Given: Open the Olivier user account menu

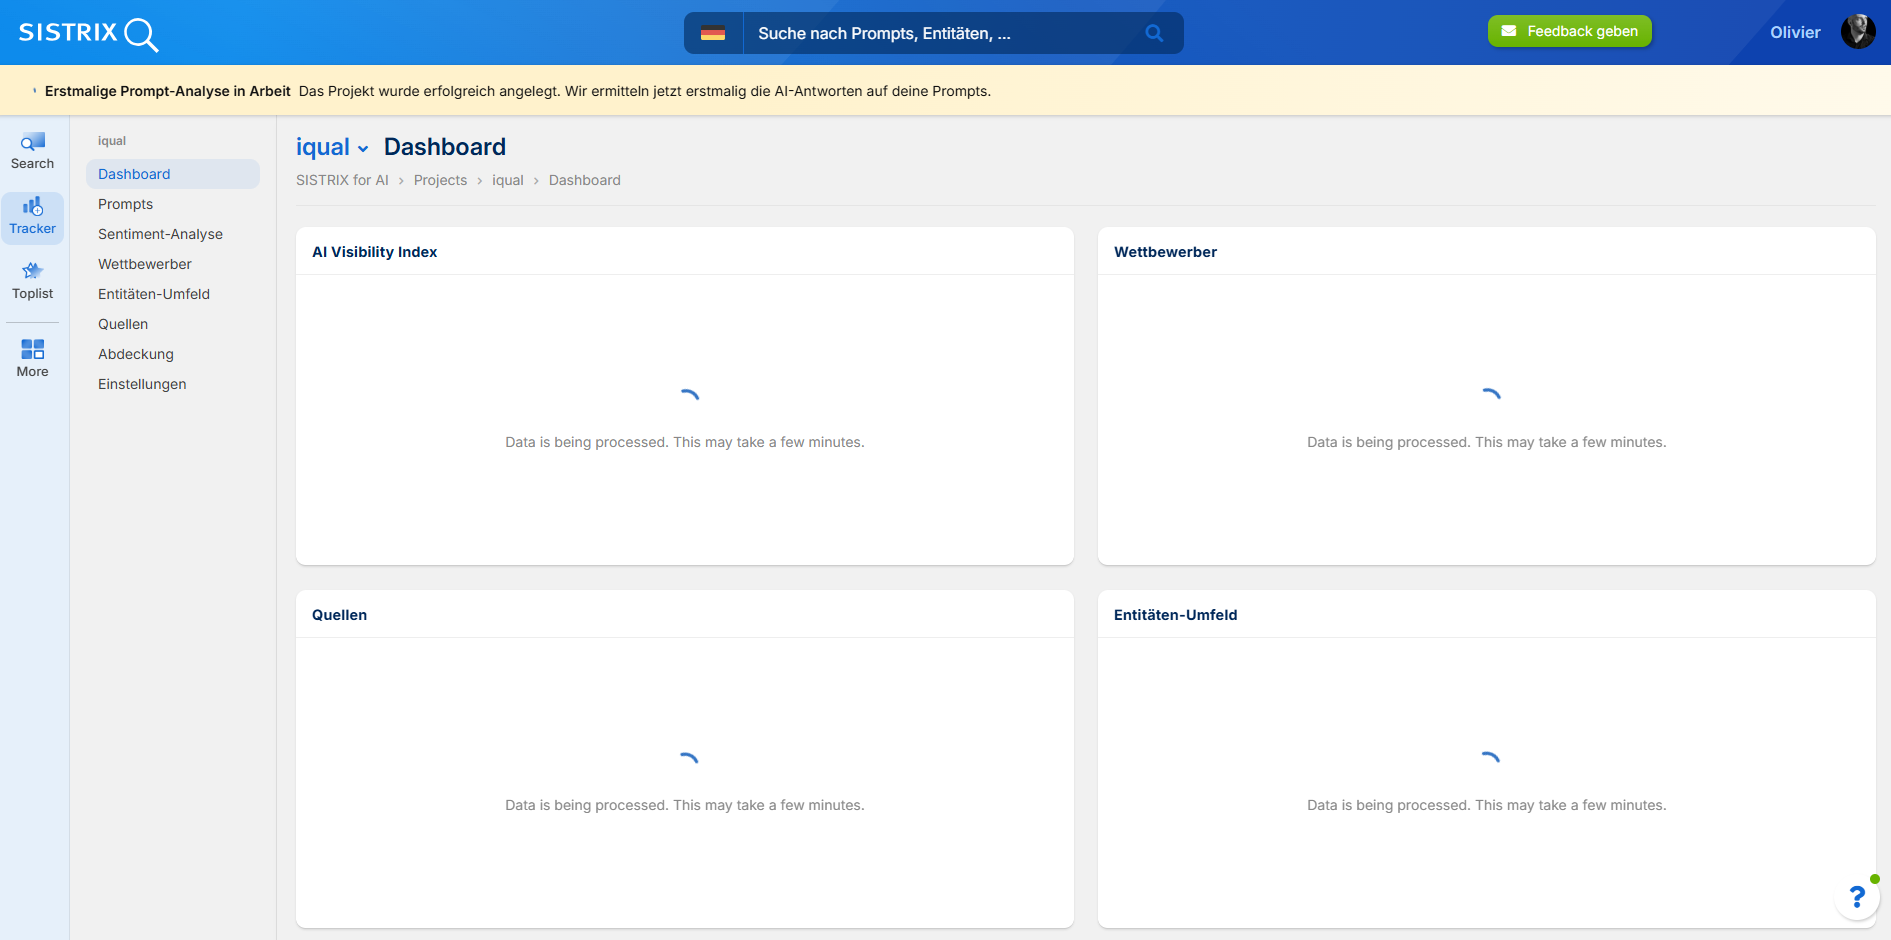Looking at the screenshot, I should tap(1795, 32).
